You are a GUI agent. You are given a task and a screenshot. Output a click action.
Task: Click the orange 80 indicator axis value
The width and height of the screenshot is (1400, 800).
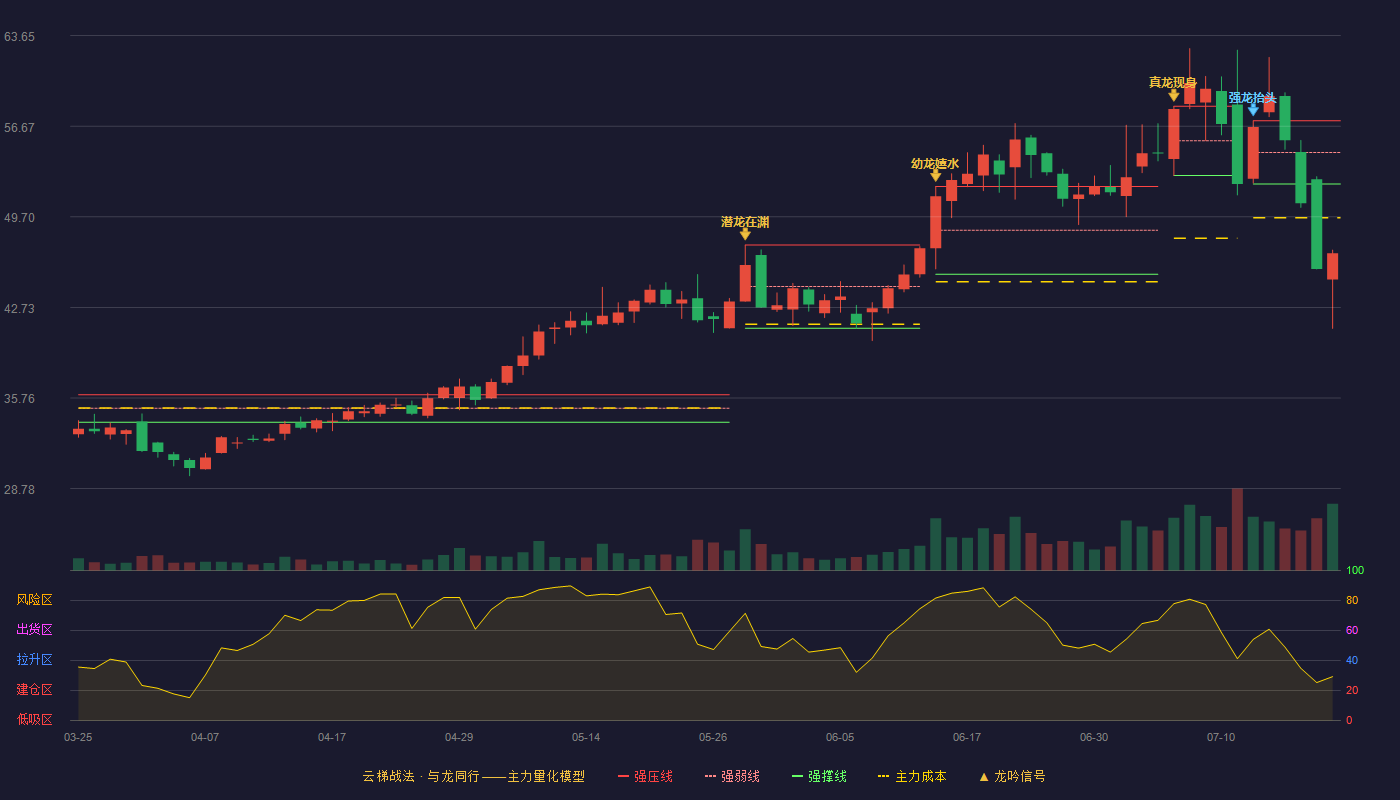point(1352,600)
